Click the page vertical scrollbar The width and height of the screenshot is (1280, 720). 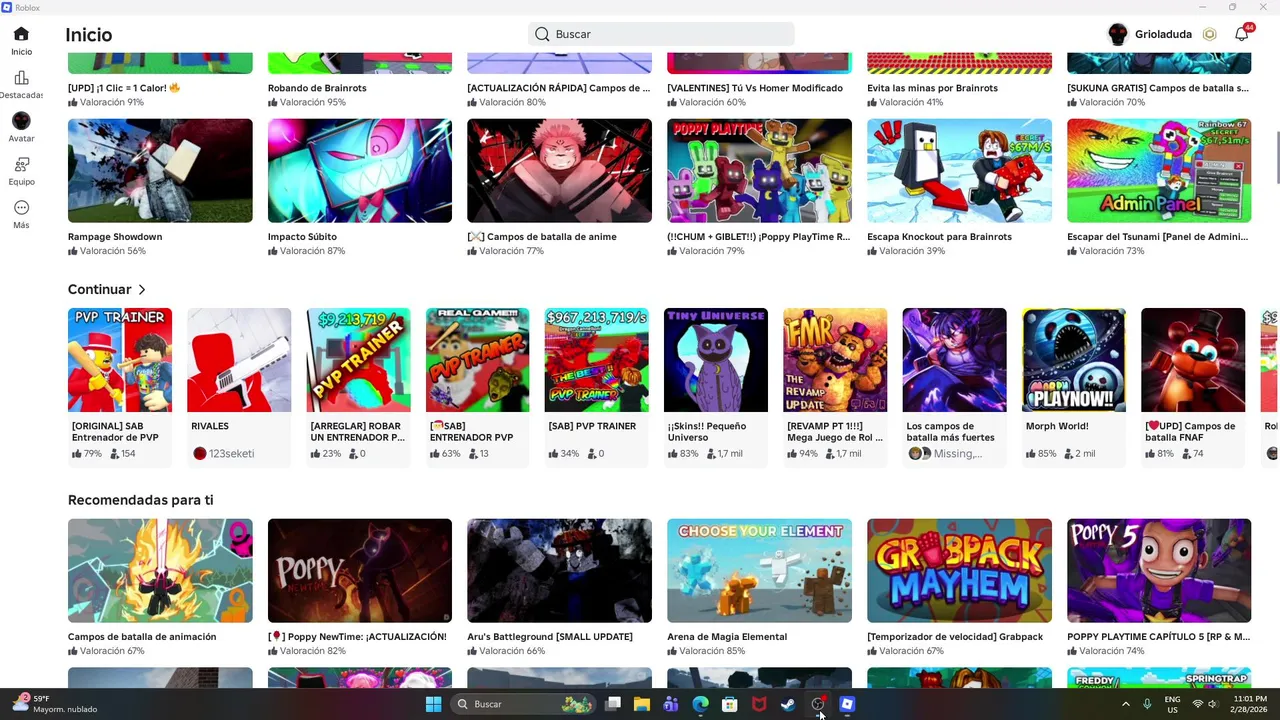1276,160
